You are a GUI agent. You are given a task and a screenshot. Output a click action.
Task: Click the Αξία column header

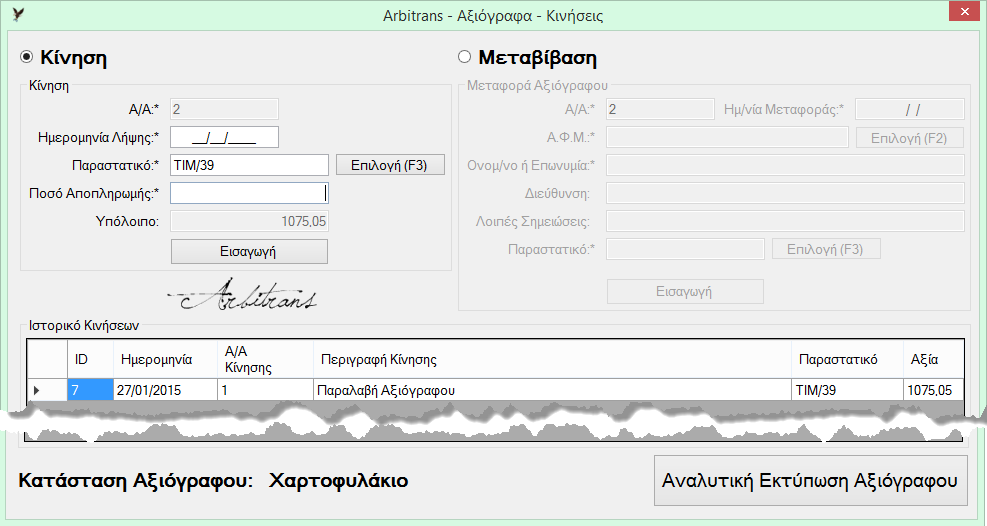(x=933, y=359)
